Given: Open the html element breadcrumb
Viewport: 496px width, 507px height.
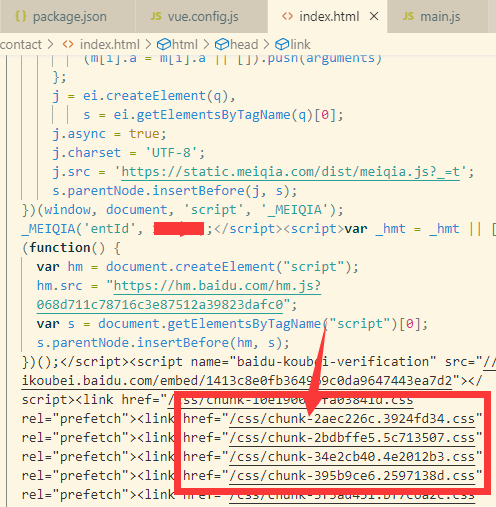Looking at the screenshot, I should [185, 44].
